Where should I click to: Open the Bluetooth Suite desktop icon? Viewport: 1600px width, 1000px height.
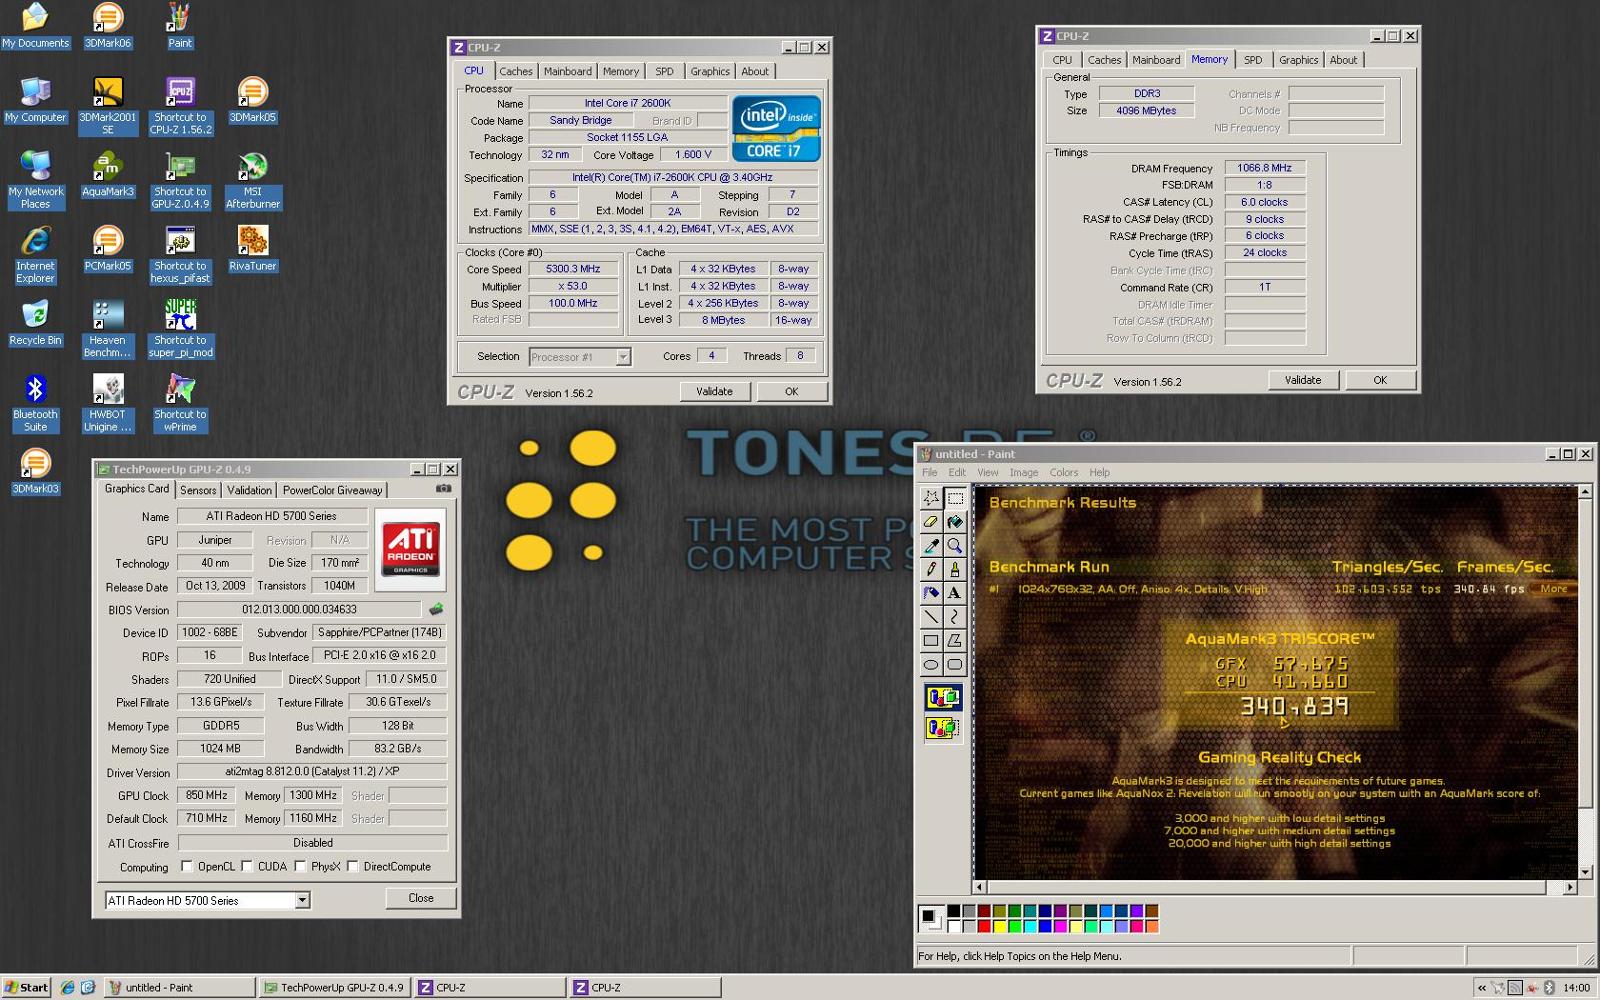(x=35, y=403)
